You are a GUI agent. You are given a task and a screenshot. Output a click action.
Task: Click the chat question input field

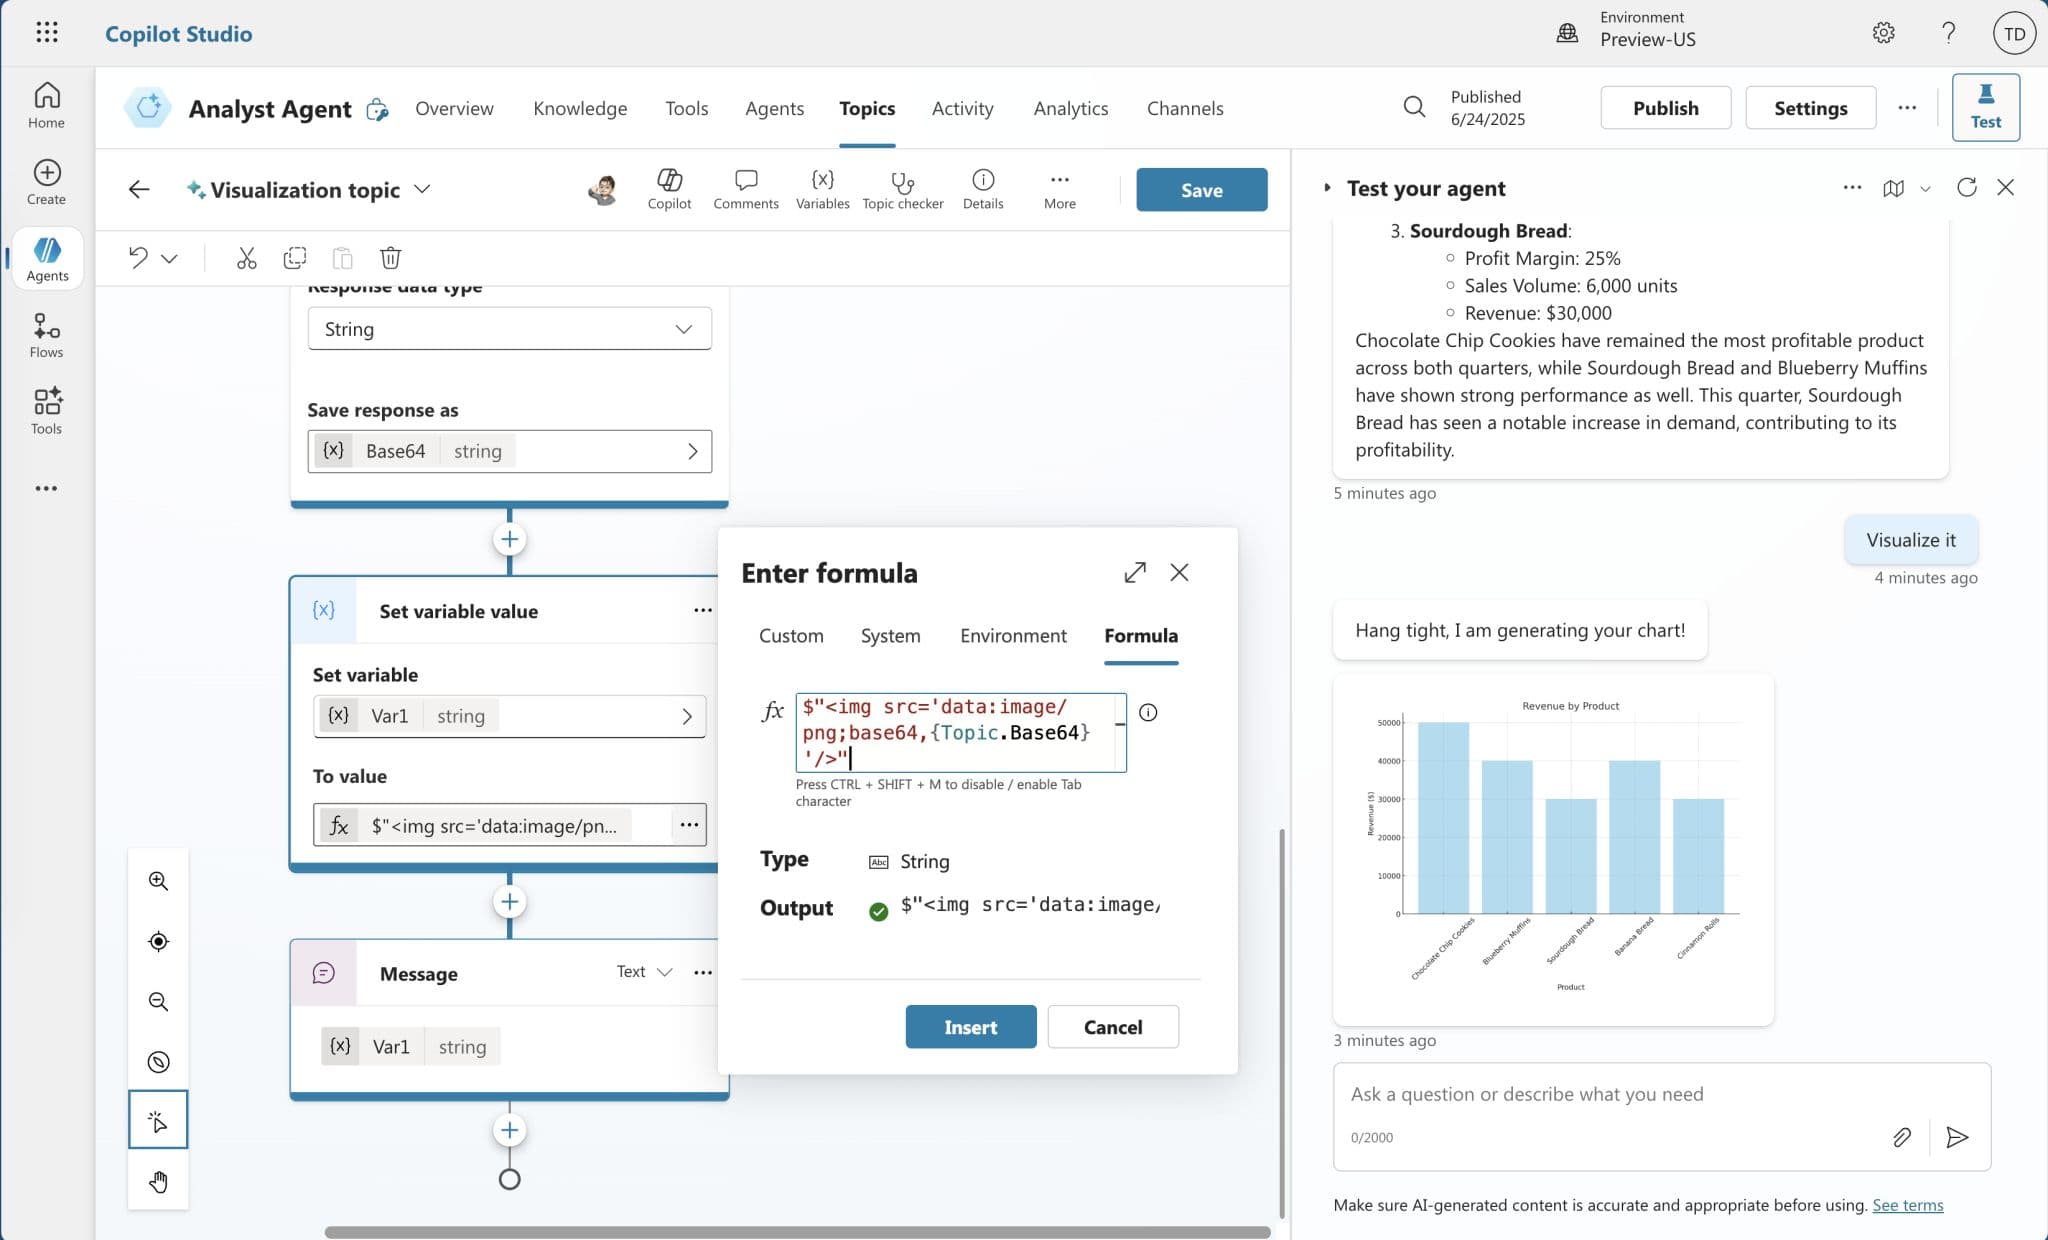point(1661,1095)
